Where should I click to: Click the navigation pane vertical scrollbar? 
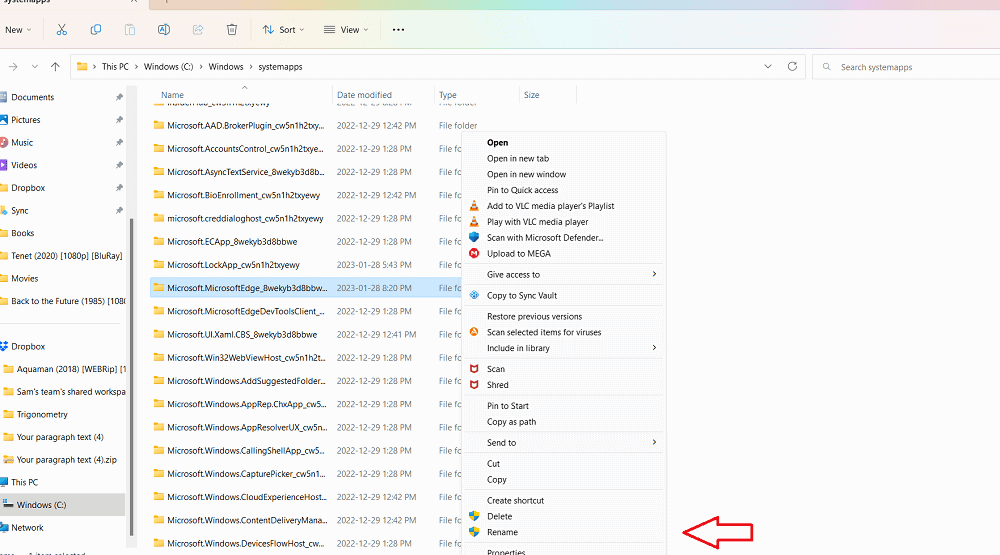coord(131,376)
